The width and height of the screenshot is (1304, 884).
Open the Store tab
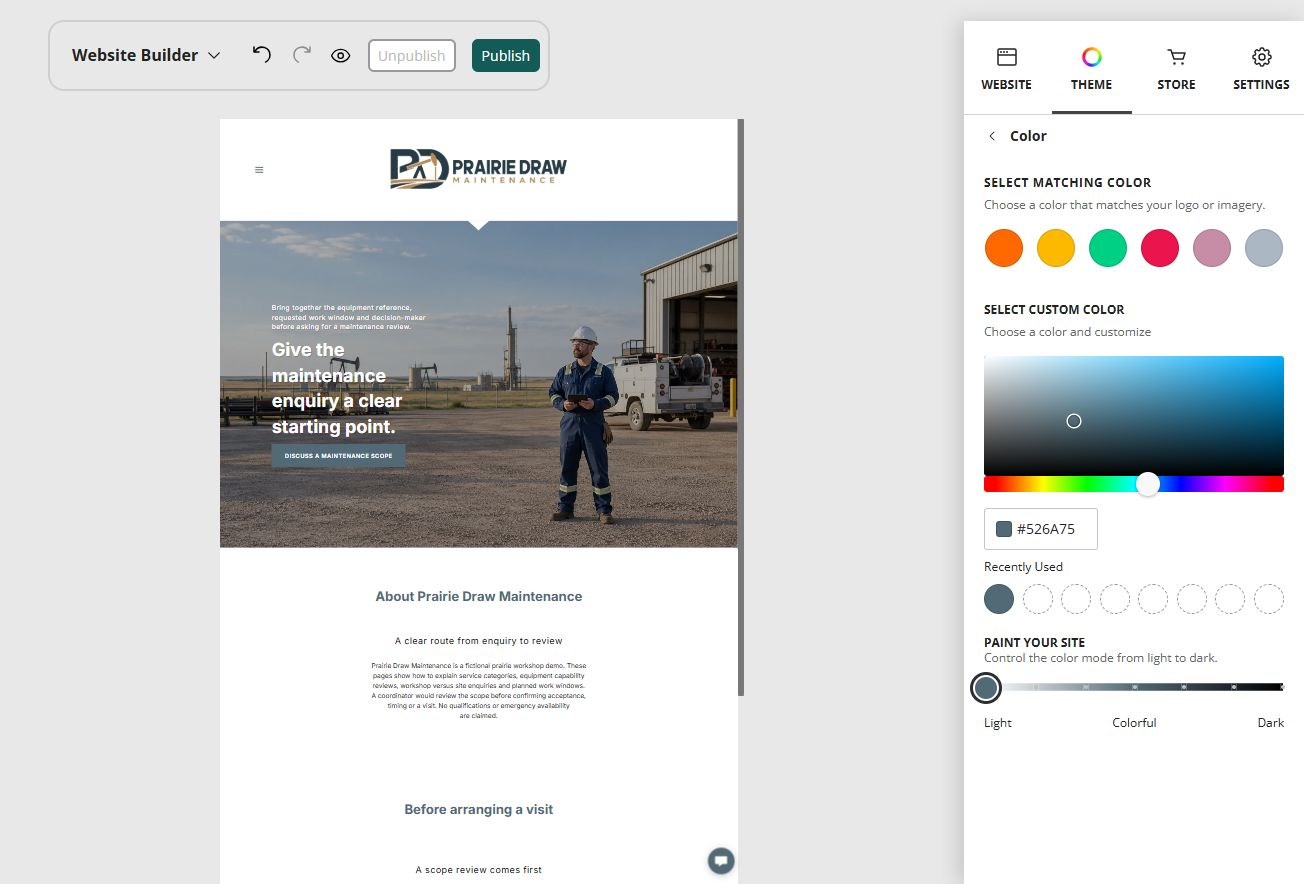pyautogui.click(x=1176, y=68)
